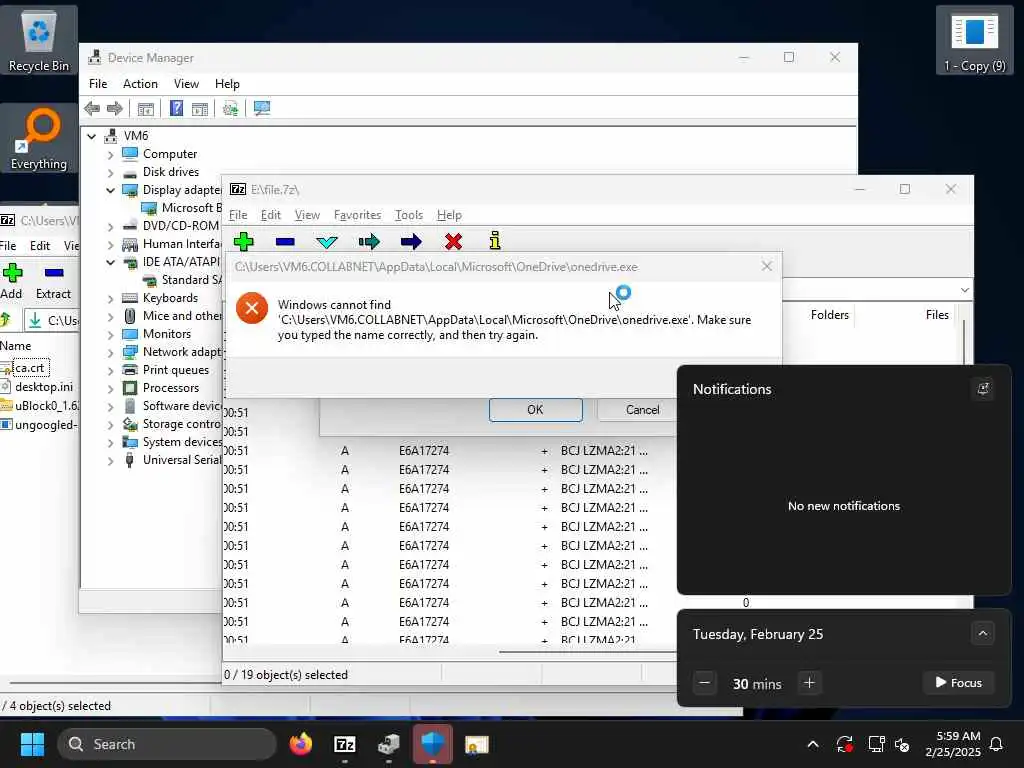1024x768 pixels.
Task: Click the 7-Zip Add green plus icon in E:\file.7z window
Action: [x=244, y=242]
